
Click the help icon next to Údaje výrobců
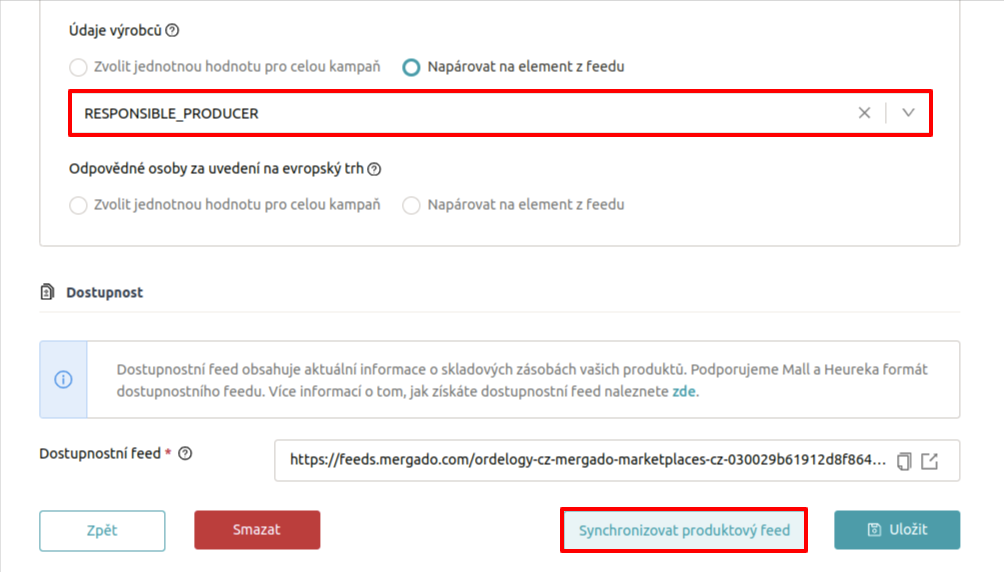(173, 31)
